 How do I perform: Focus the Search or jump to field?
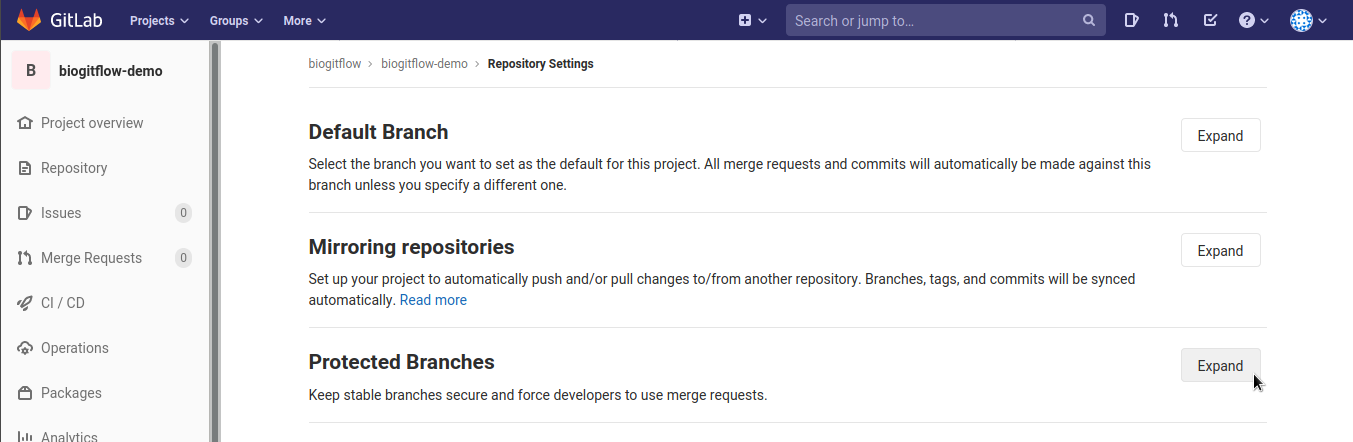click(x=945, y=20)
